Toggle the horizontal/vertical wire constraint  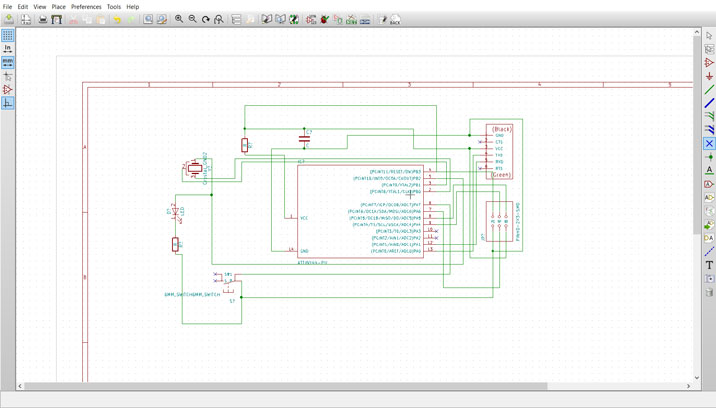(8, 103)
